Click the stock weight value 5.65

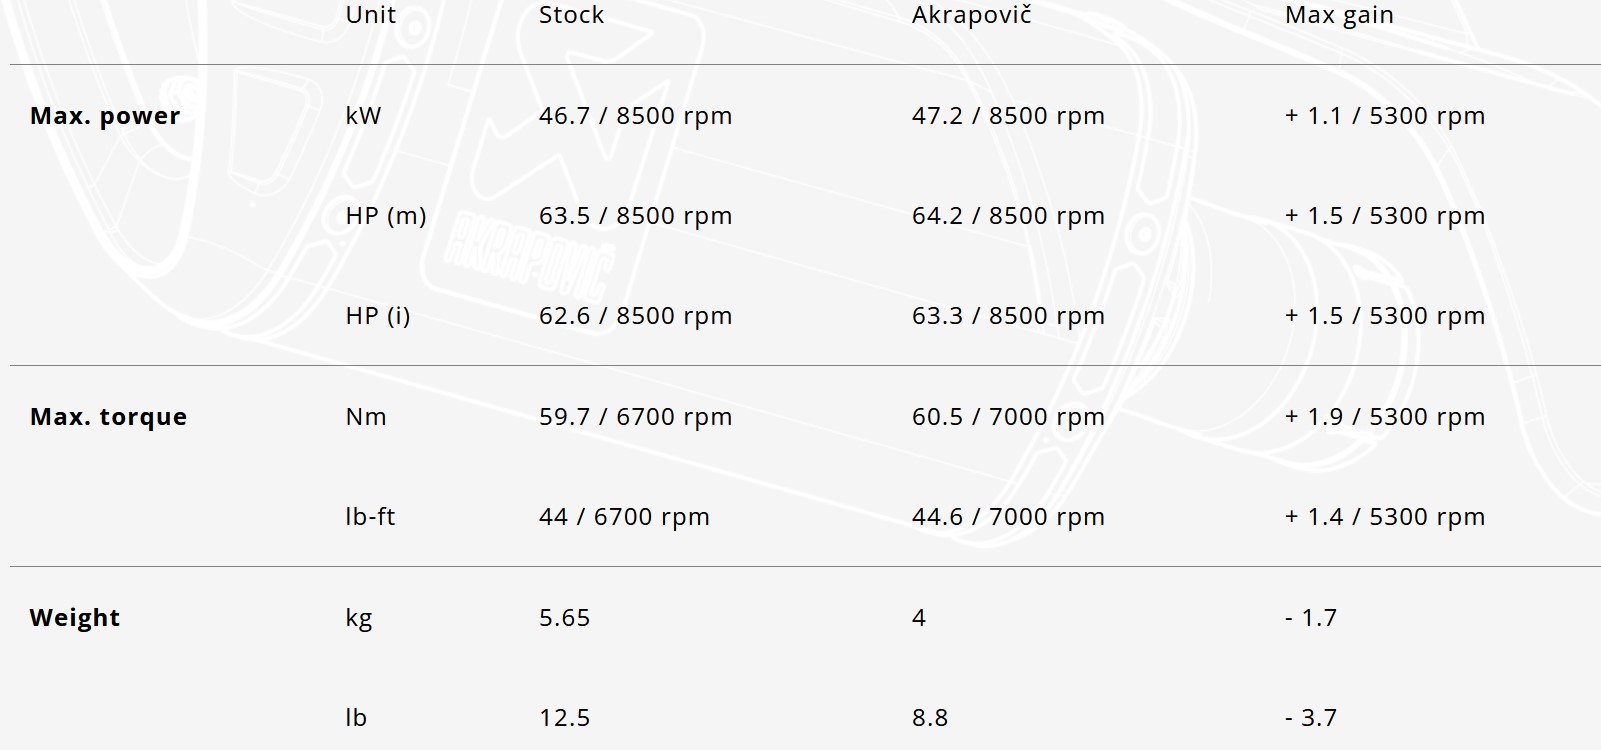(564, 618)
